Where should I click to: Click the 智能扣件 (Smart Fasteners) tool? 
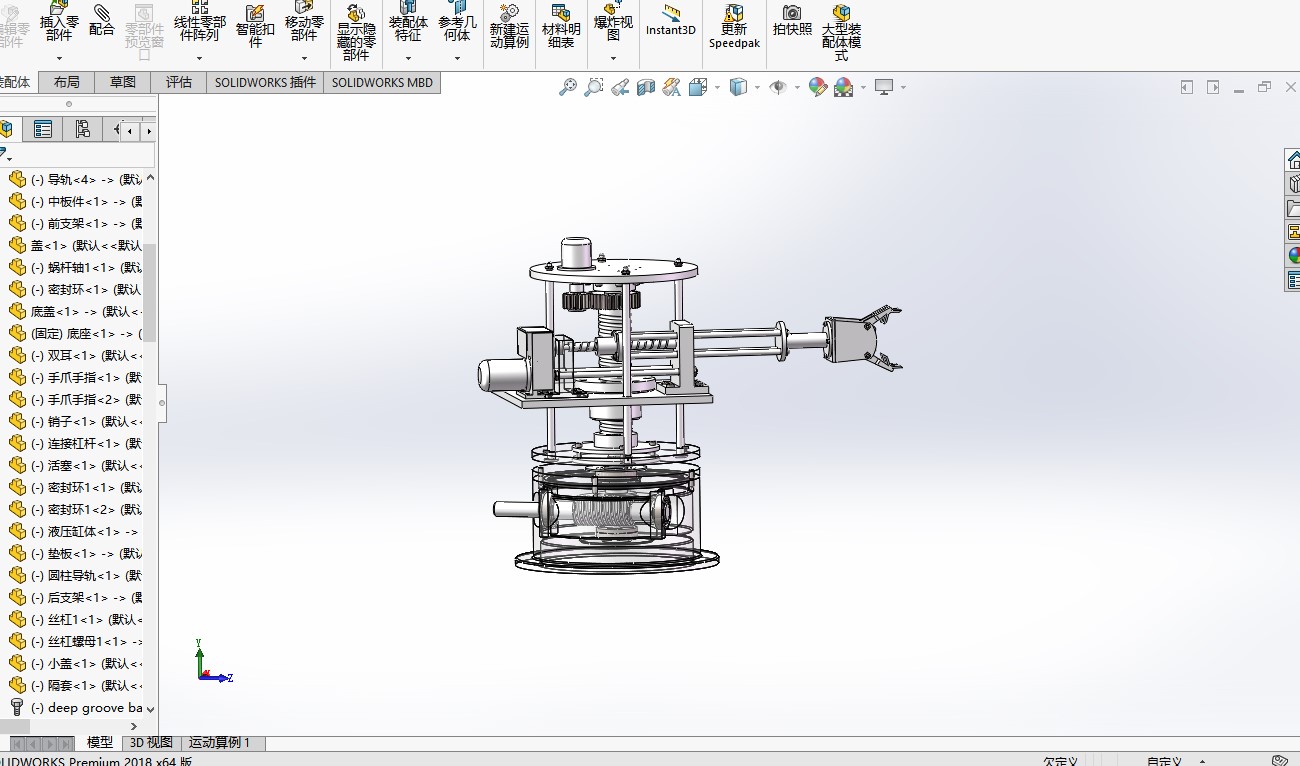[255, 26]
